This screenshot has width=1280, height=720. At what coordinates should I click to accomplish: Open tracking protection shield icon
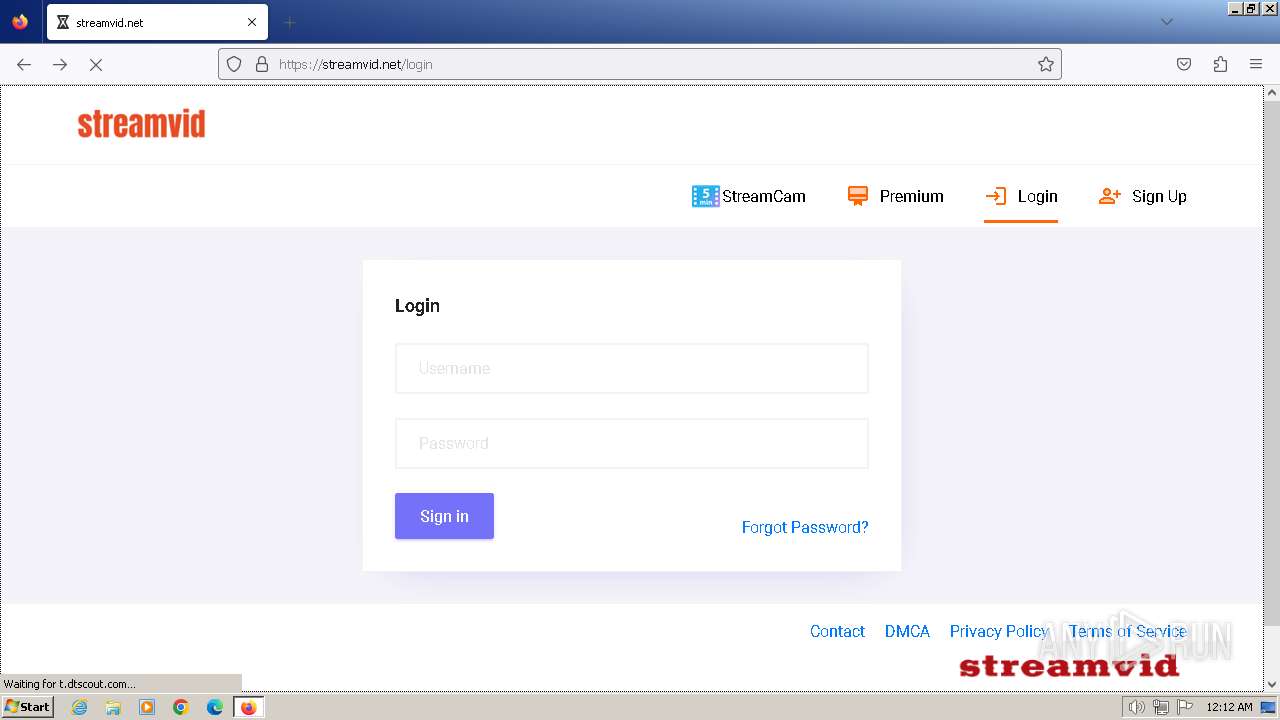click(x=234, y=64)
